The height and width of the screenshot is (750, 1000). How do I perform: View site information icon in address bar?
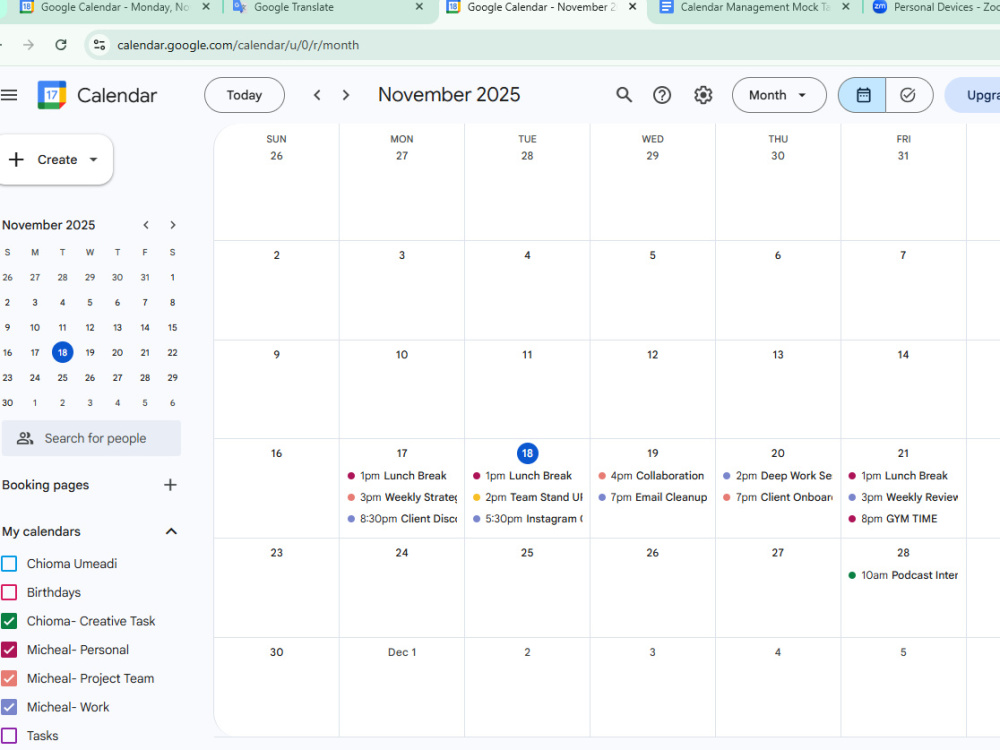[x=99, y=45]
